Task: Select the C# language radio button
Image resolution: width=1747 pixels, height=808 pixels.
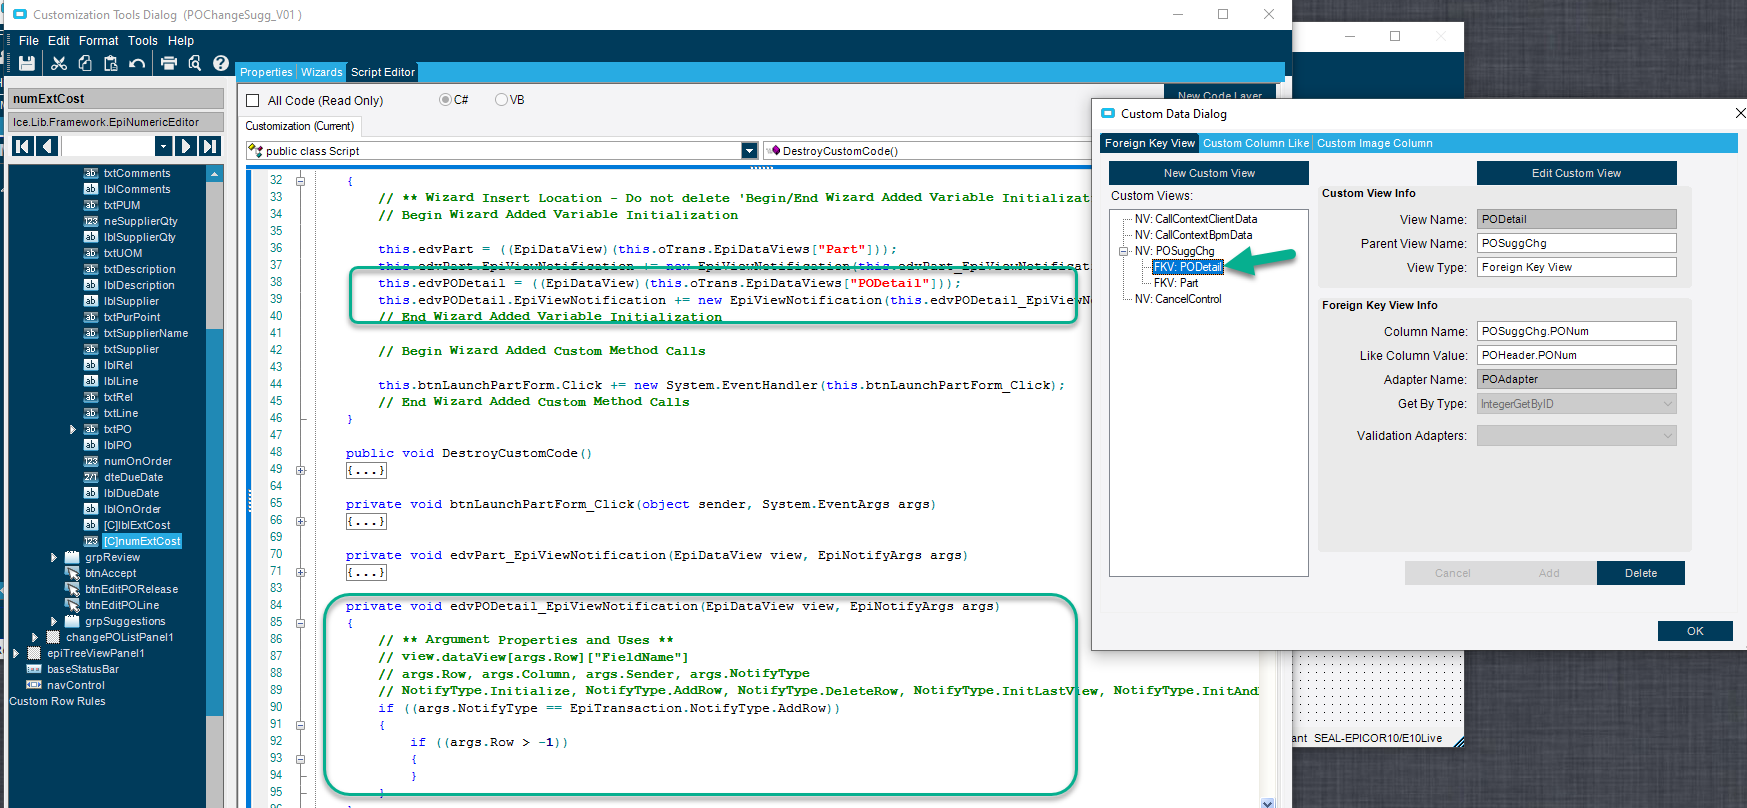Action: pos(445,100)
